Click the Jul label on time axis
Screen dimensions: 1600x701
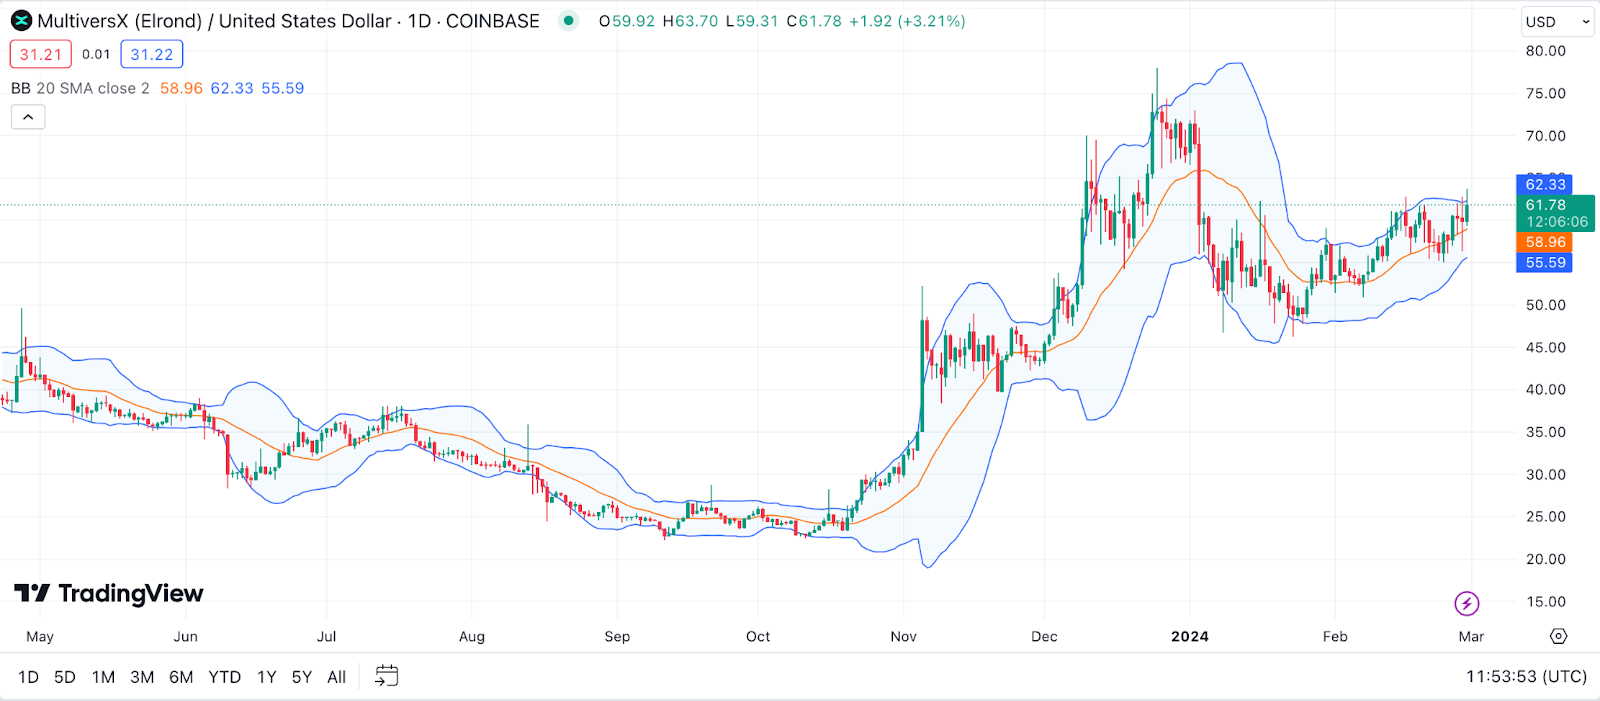(x=327, y=637)
